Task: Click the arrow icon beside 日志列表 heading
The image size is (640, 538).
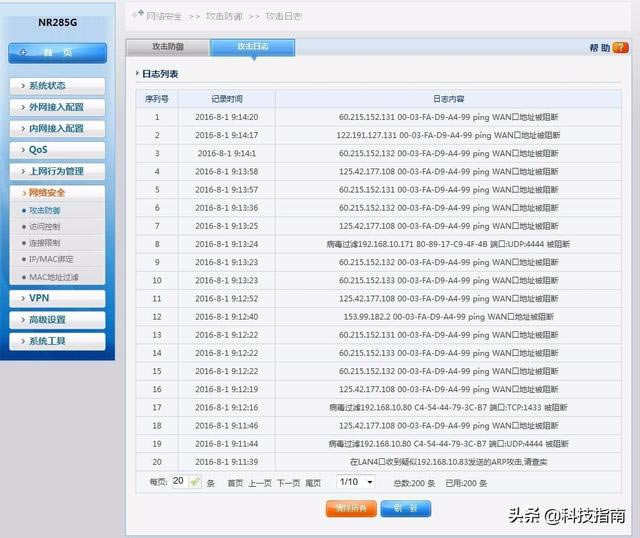Action: [138, 74]
